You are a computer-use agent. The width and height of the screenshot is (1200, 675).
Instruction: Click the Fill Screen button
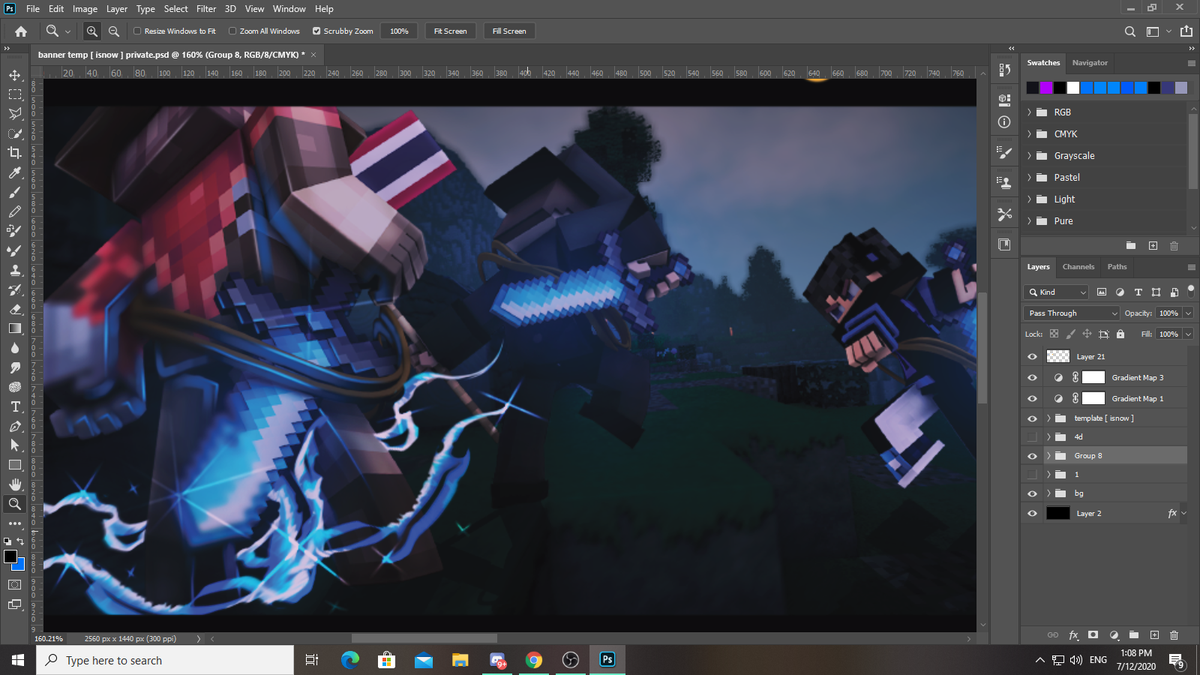coord(508,31)
